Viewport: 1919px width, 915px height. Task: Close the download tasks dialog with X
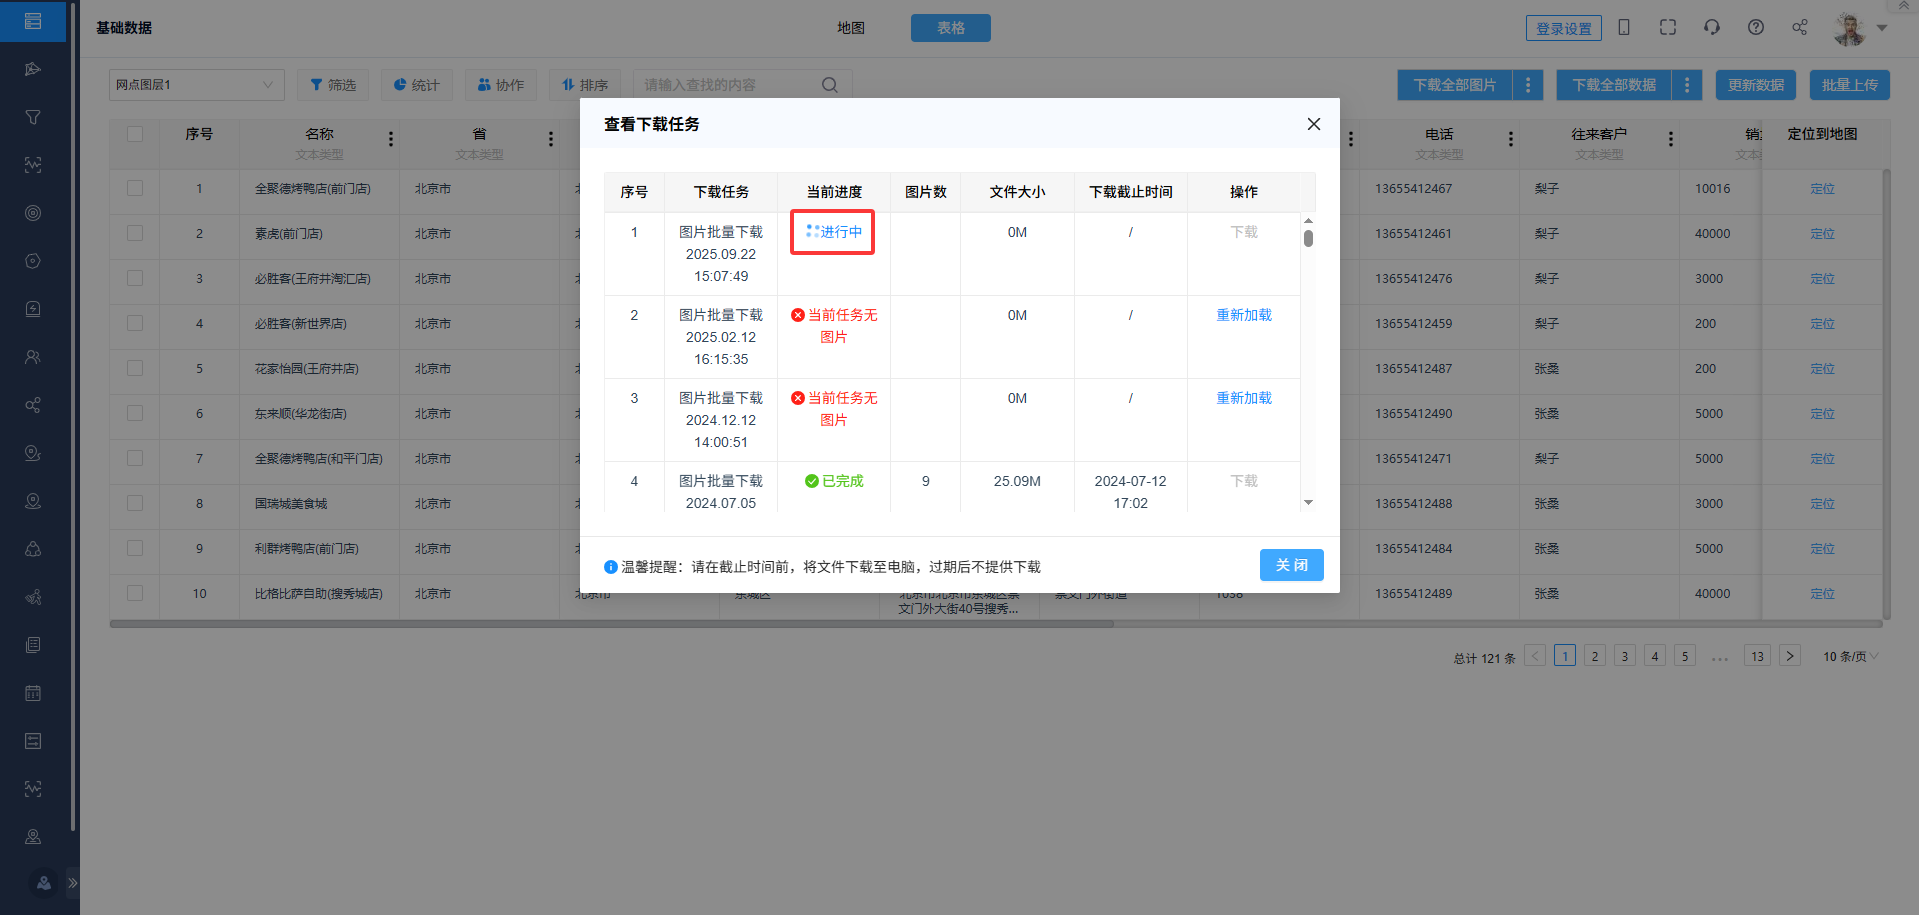(1313, 124)
